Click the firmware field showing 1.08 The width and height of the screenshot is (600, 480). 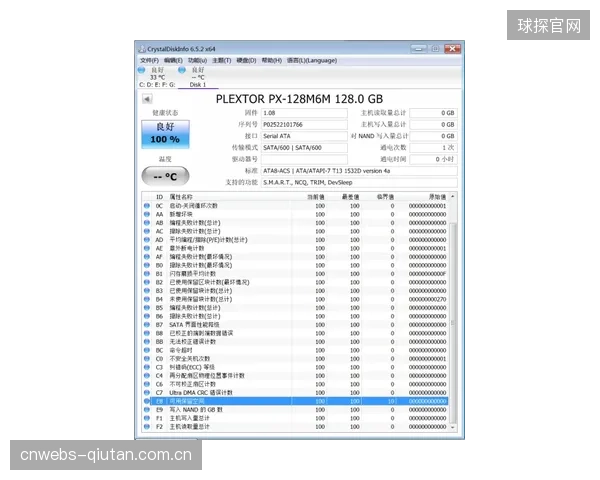[x=304, y=113]
